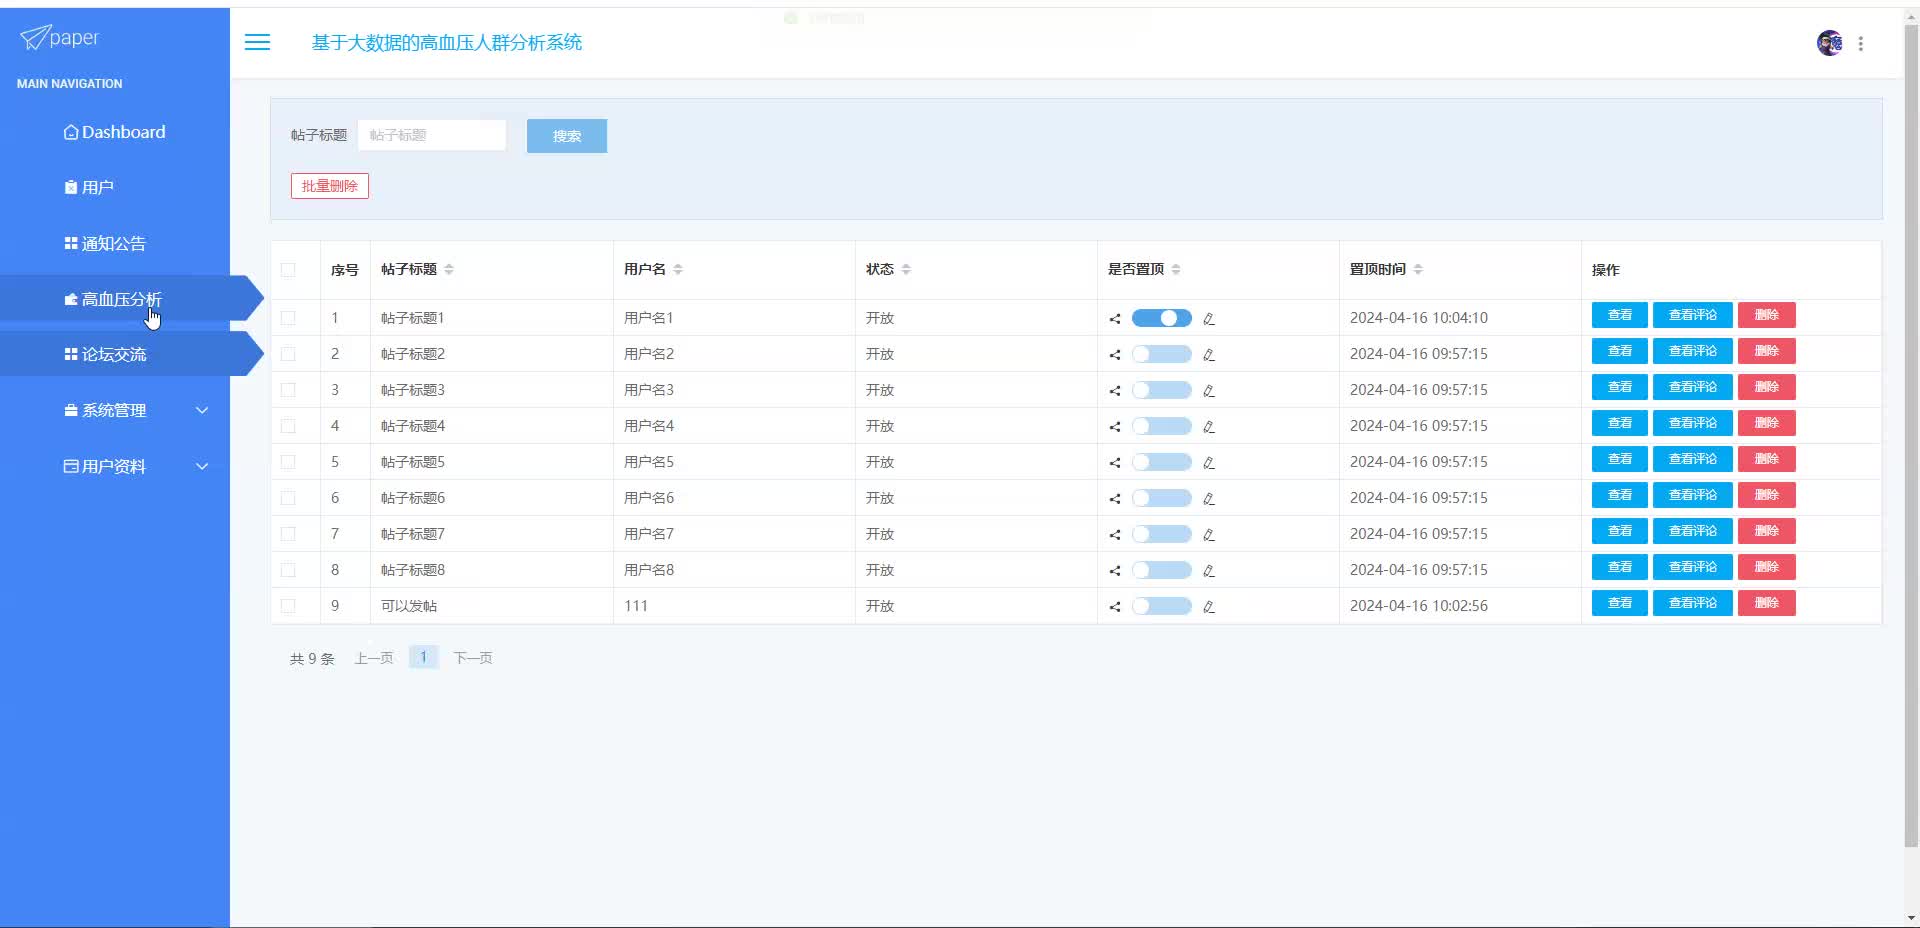Click edit pencil icon in 帖子标题1 row

(x=1208, y=319)
